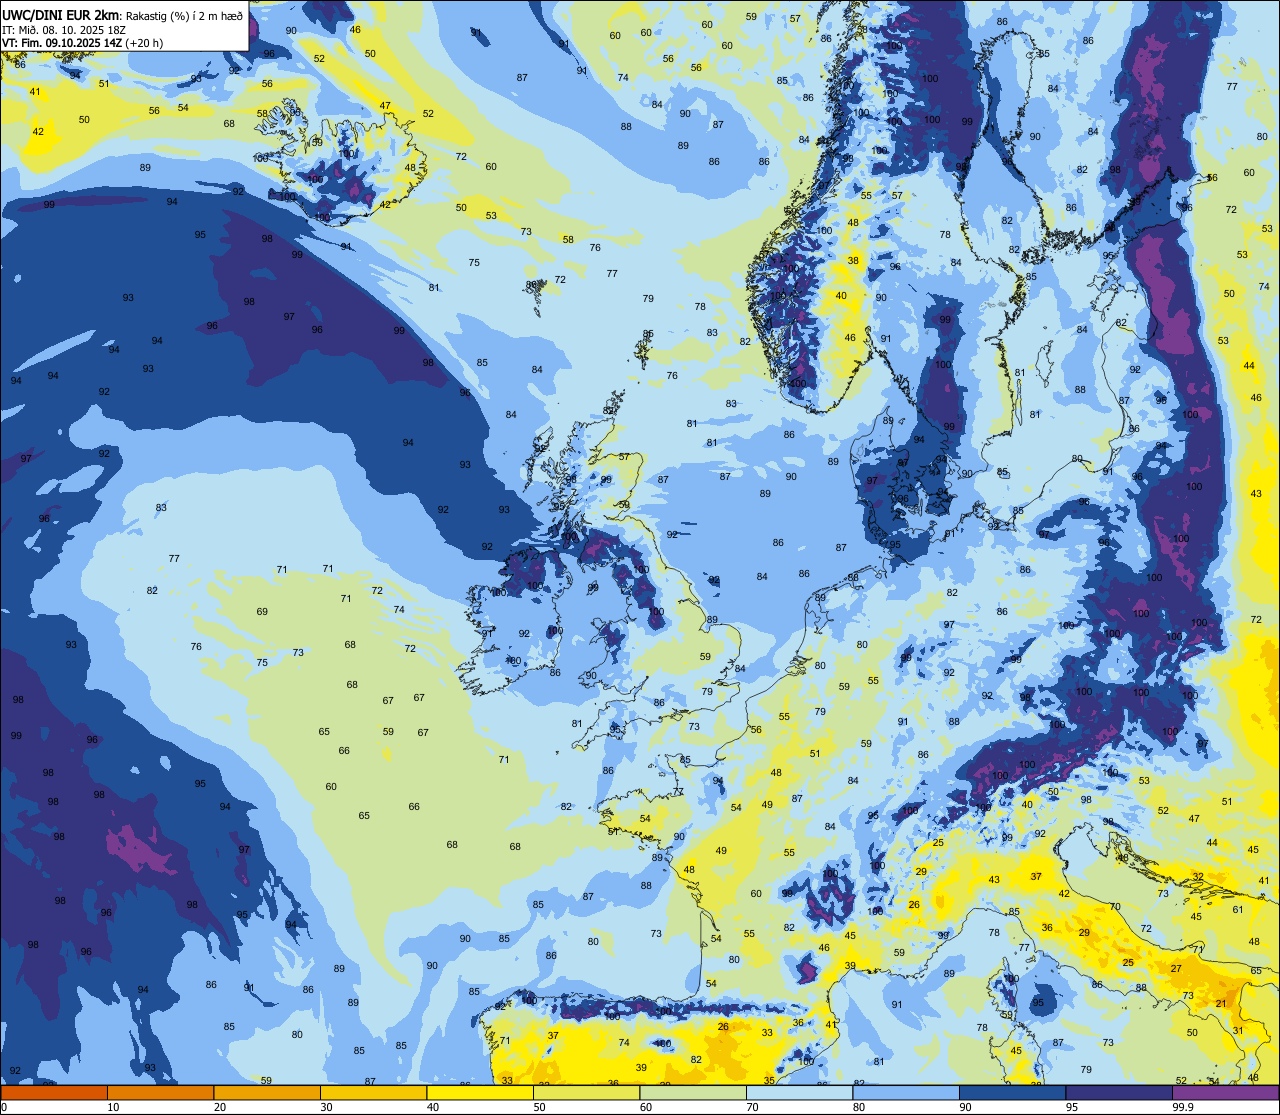Select the navy legend swatch between 95 and 99.9
Screen dimensions: 1280x1115
[1119, 1092]
